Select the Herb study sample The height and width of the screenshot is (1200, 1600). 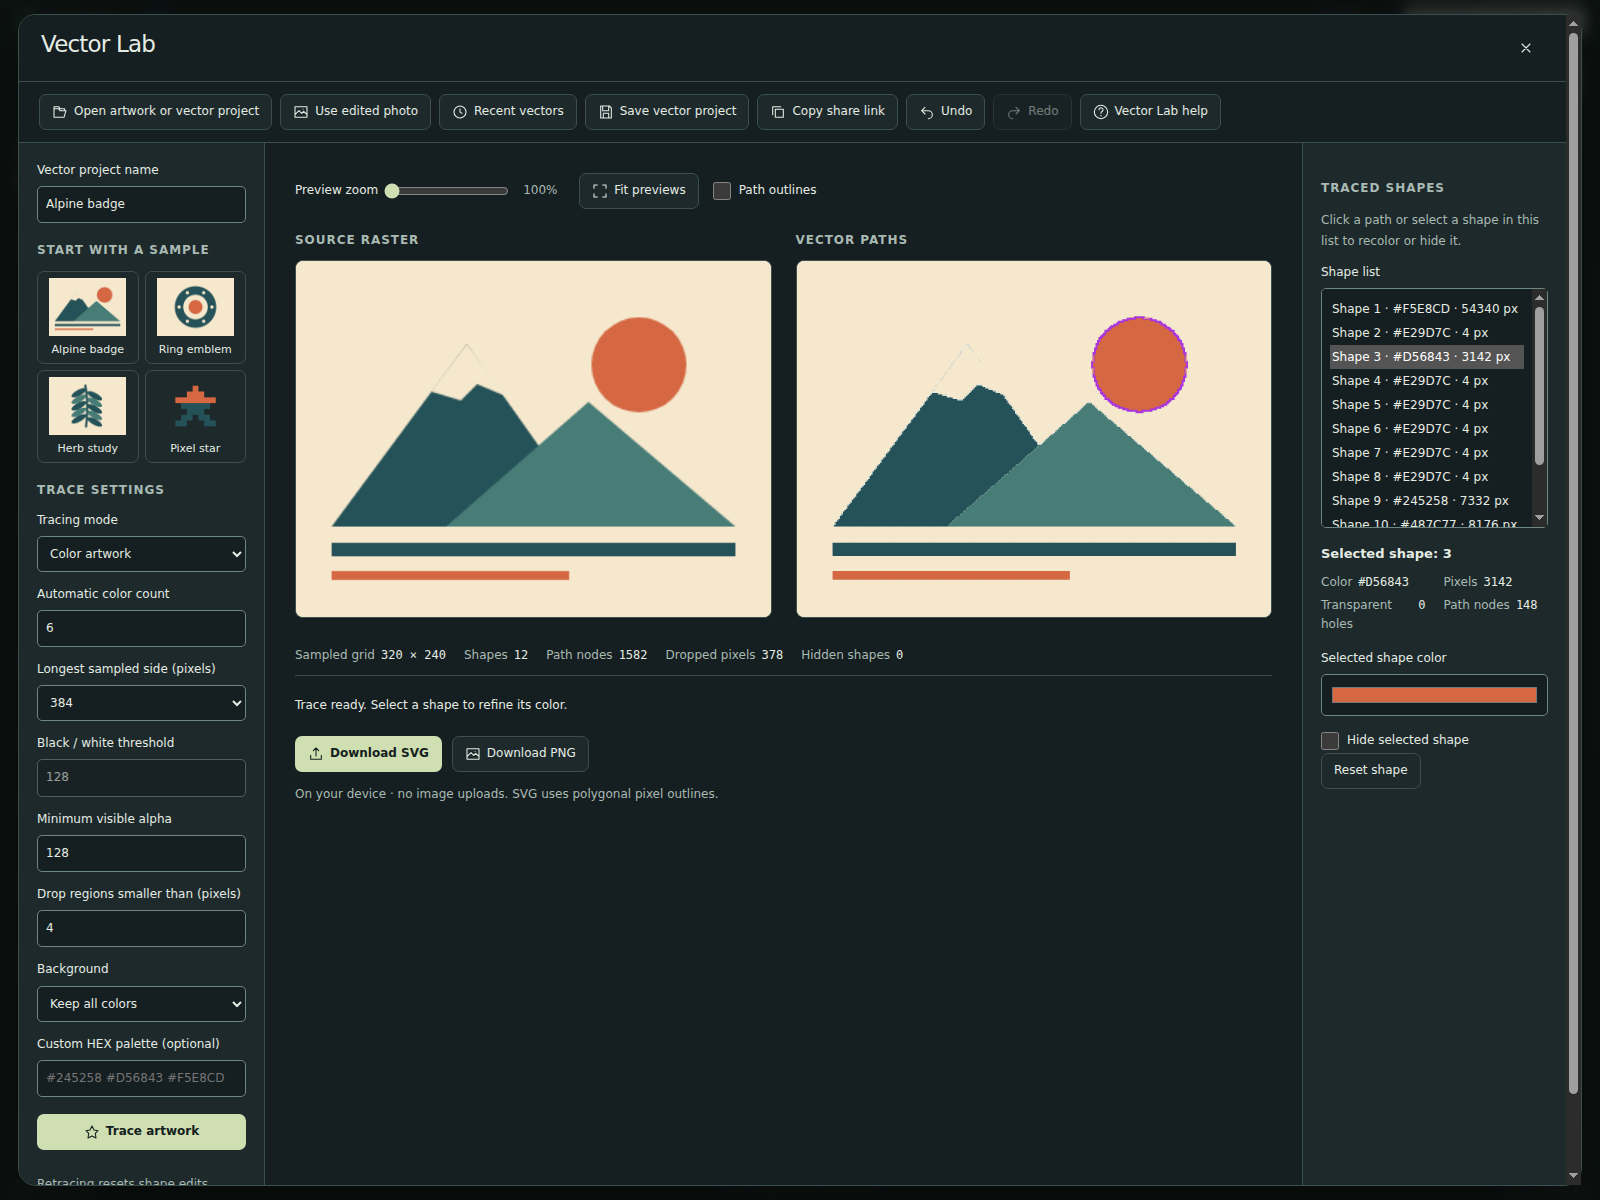[x=88, y=416]
